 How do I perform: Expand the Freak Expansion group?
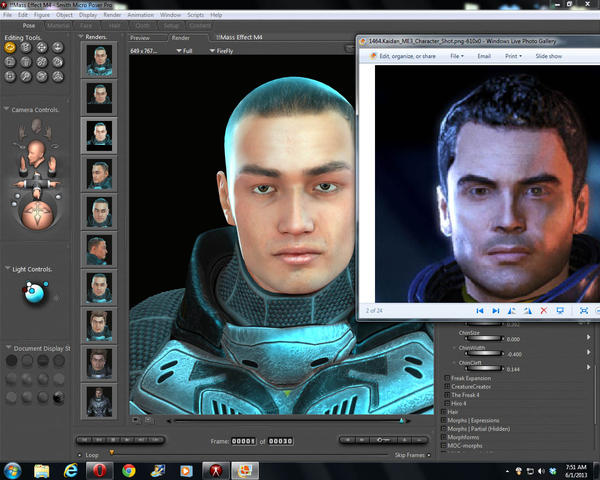tap(447, 378)
